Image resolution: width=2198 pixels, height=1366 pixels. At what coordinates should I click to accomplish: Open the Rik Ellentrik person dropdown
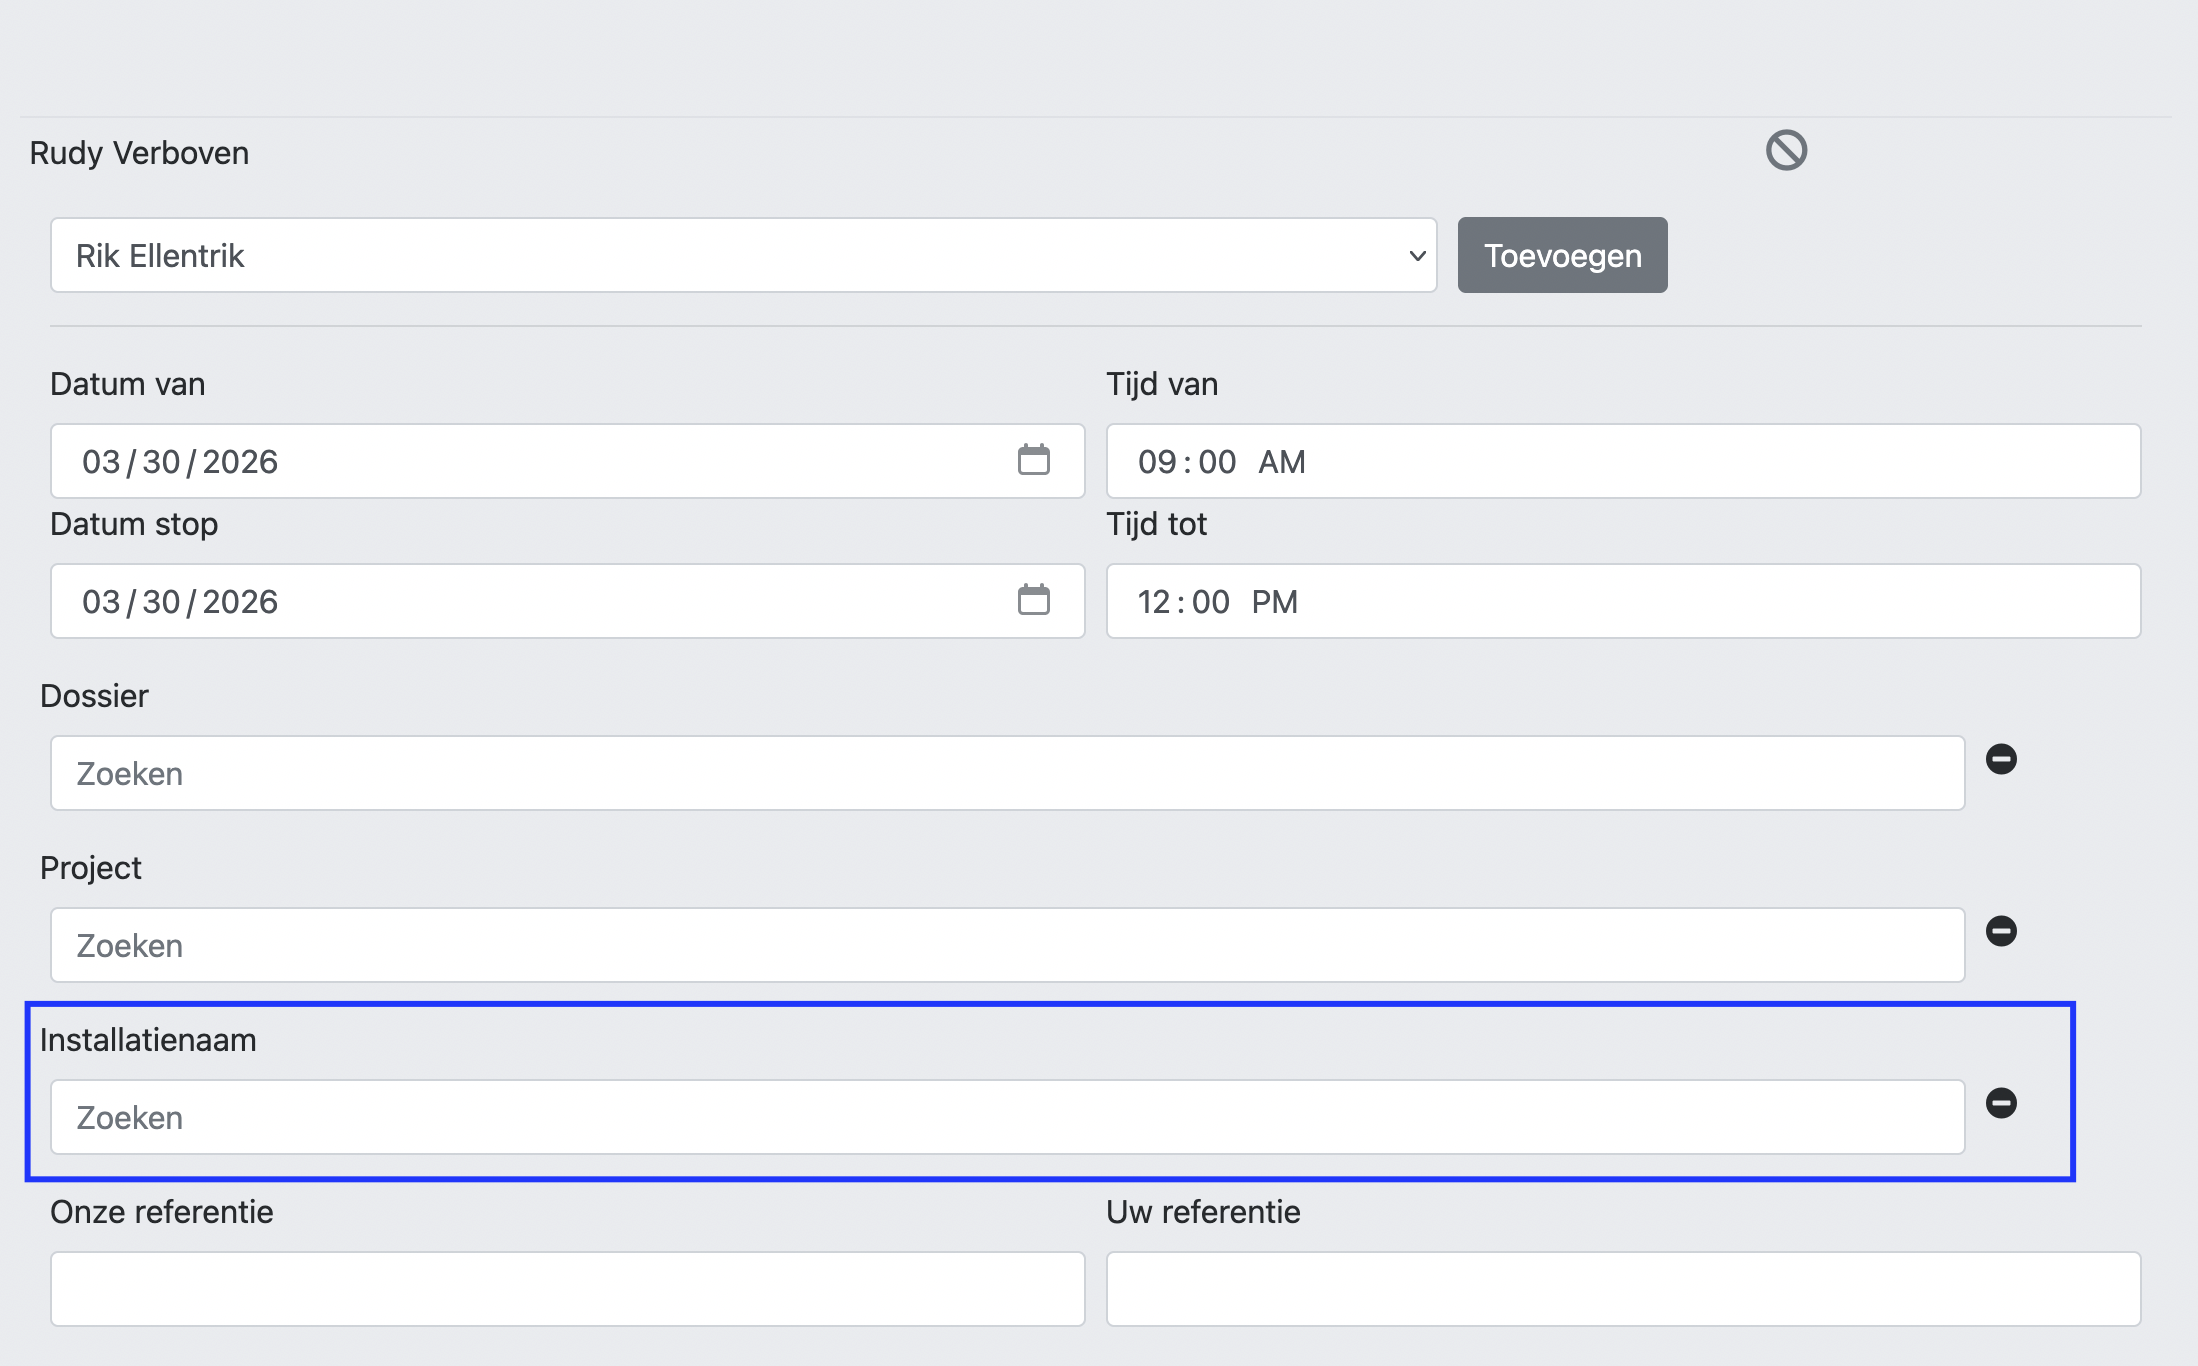(744, 255)
